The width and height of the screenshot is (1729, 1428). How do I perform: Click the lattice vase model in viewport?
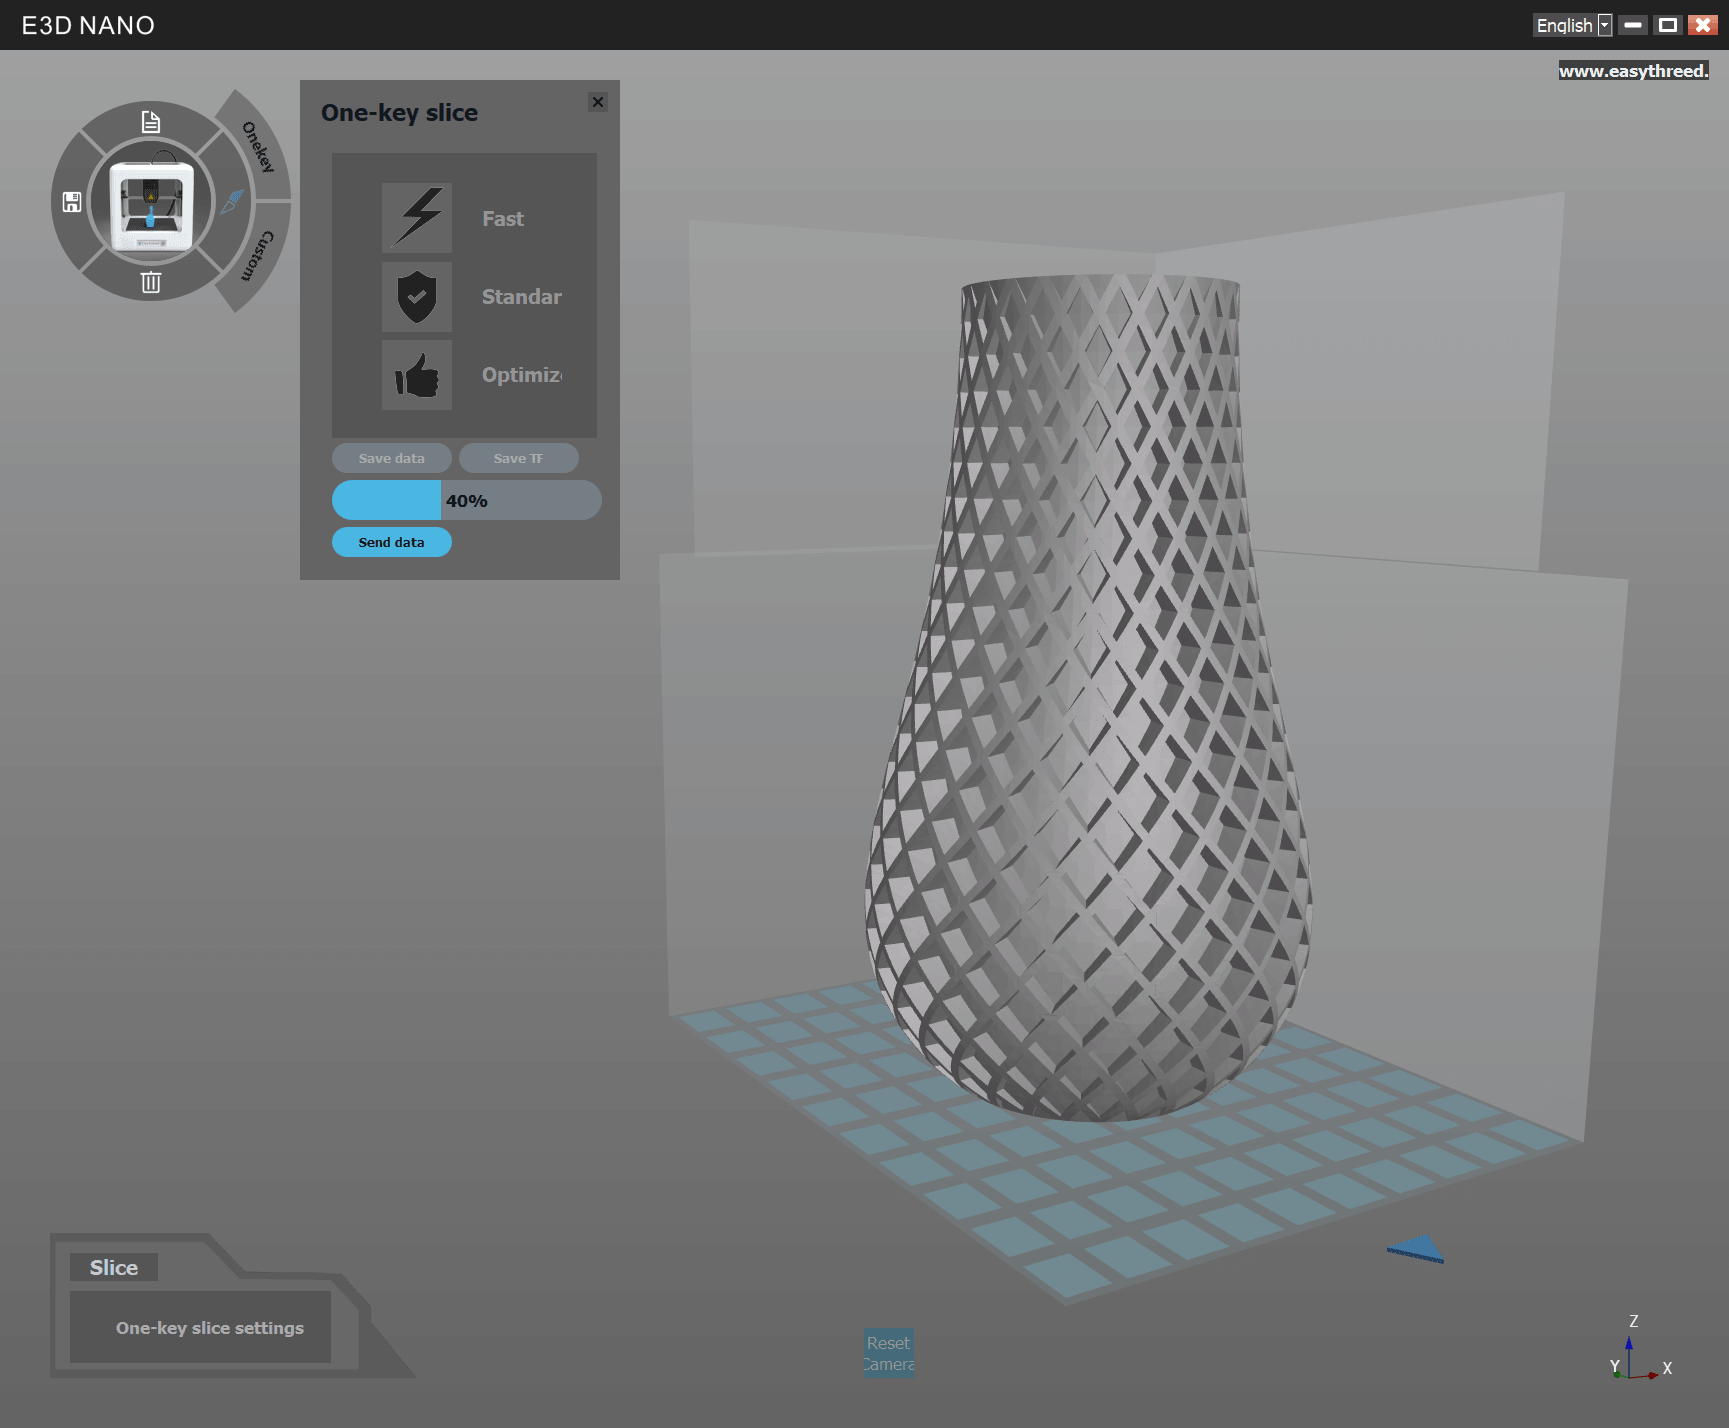tap(1088, 700)
